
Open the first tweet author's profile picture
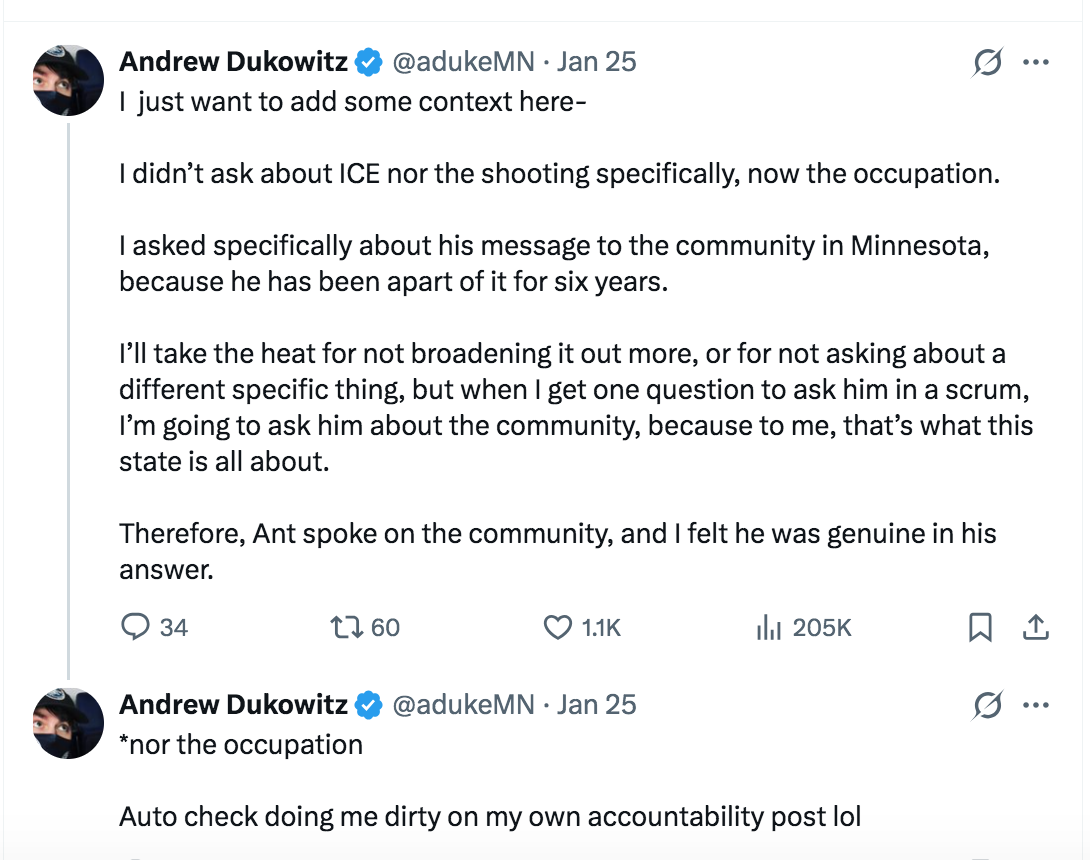(x=69, y=81)
